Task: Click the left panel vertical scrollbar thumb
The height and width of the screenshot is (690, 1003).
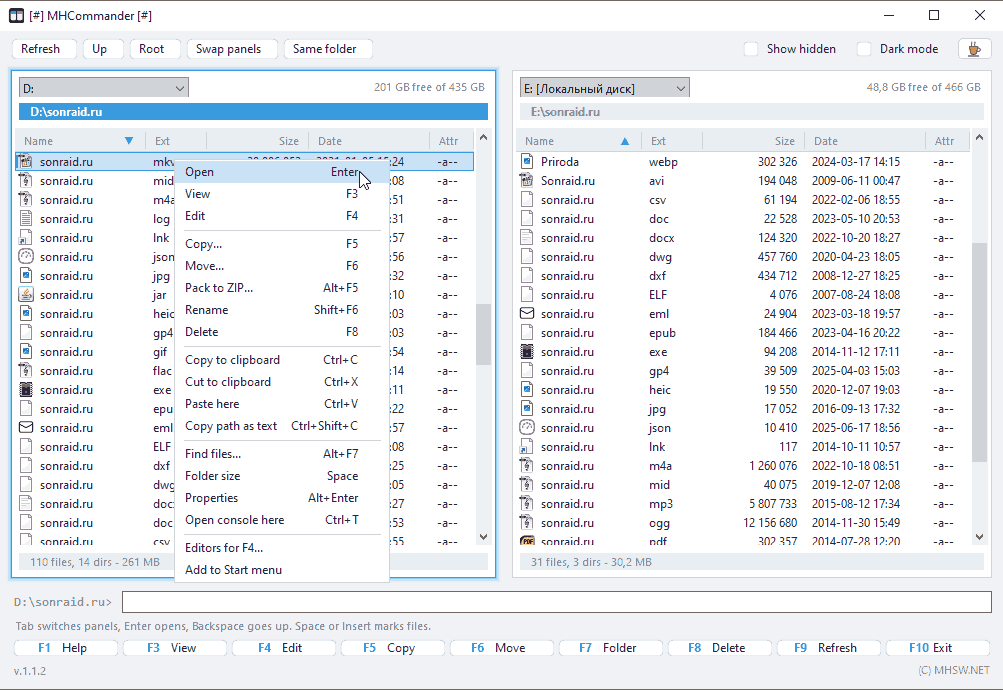Action: coord(484,334)
